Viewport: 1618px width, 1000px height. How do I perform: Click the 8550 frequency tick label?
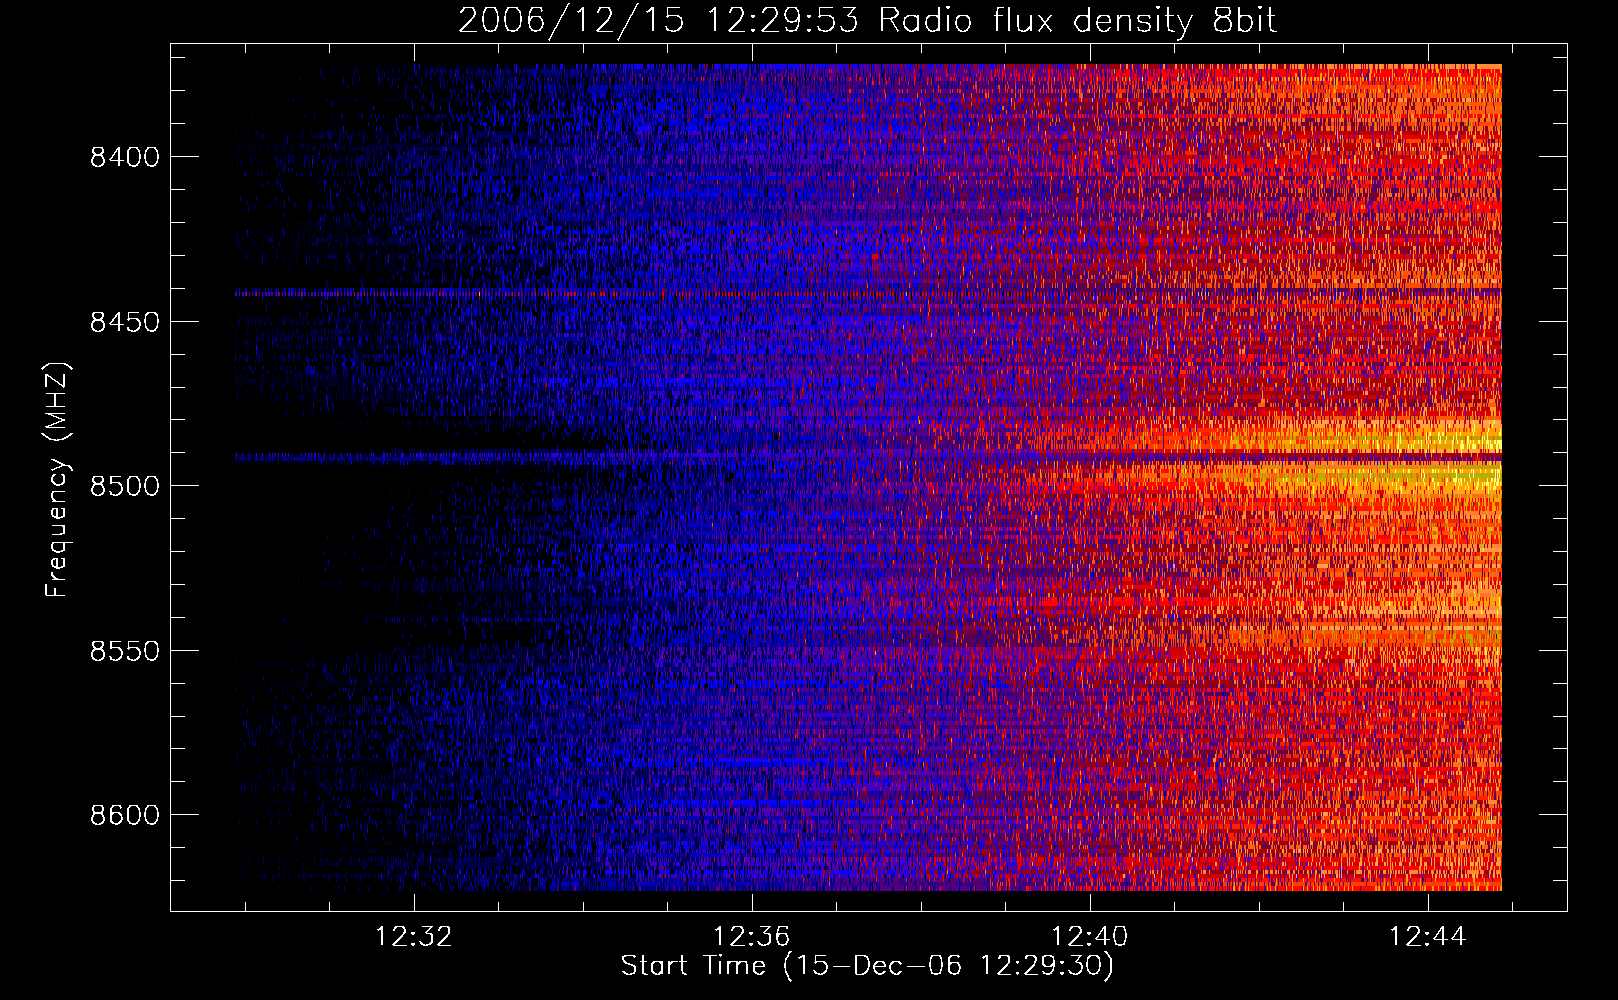click(x=124, y=651)
